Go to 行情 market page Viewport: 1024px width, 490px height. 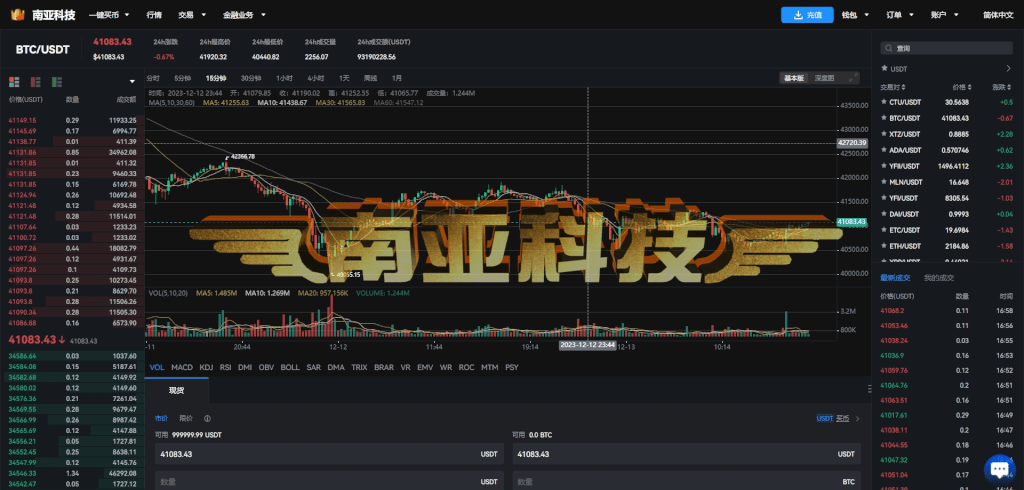coord(153,14)
